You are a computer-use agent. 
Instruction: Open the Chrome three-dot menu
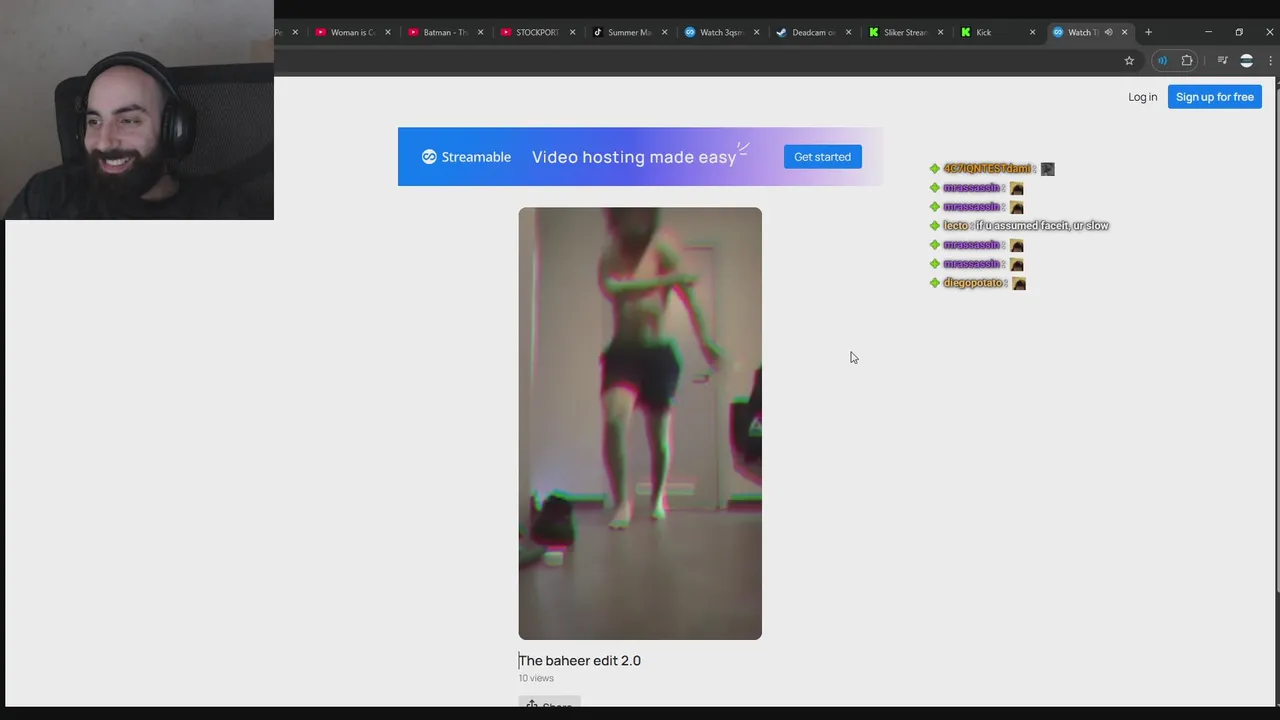click(1270, 61)
